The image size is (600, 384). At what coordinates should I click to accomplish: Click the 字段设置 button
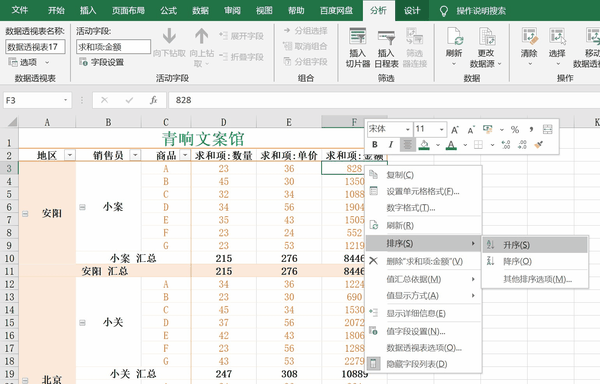pos(101,62)
